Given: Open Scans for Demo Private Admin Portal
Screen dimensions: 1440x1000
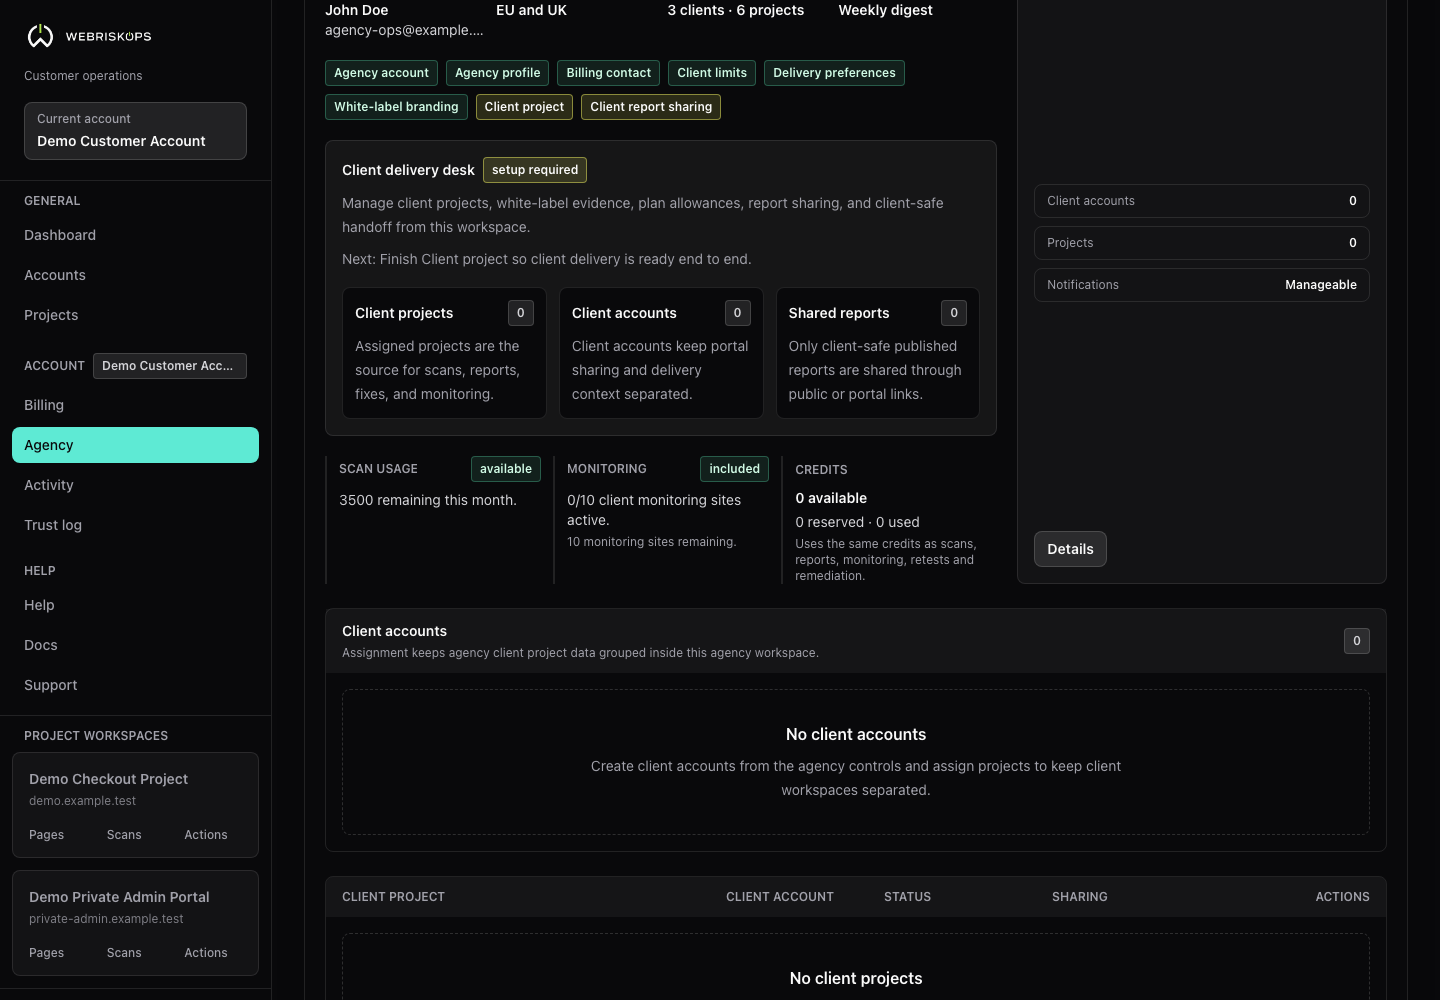Looking at the screenshot, I should click(x=124, y=953).
